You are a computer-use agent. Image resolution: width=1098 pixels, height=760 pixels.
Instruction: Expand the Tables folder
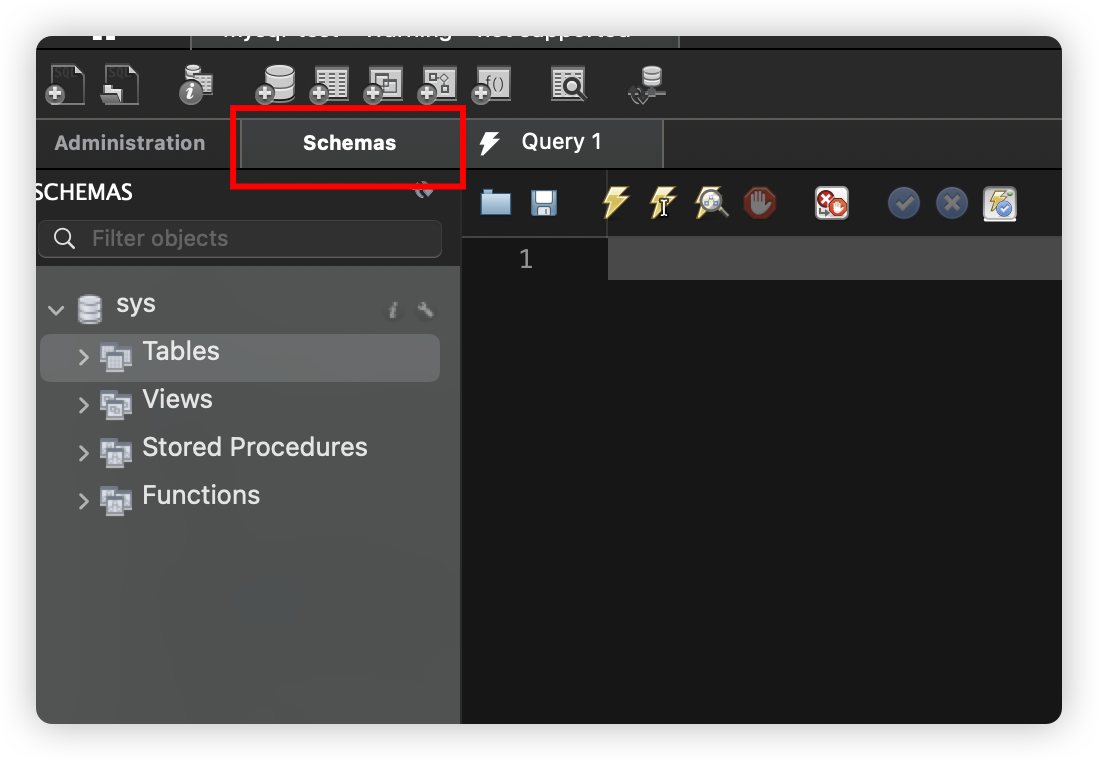coord(84,357)
